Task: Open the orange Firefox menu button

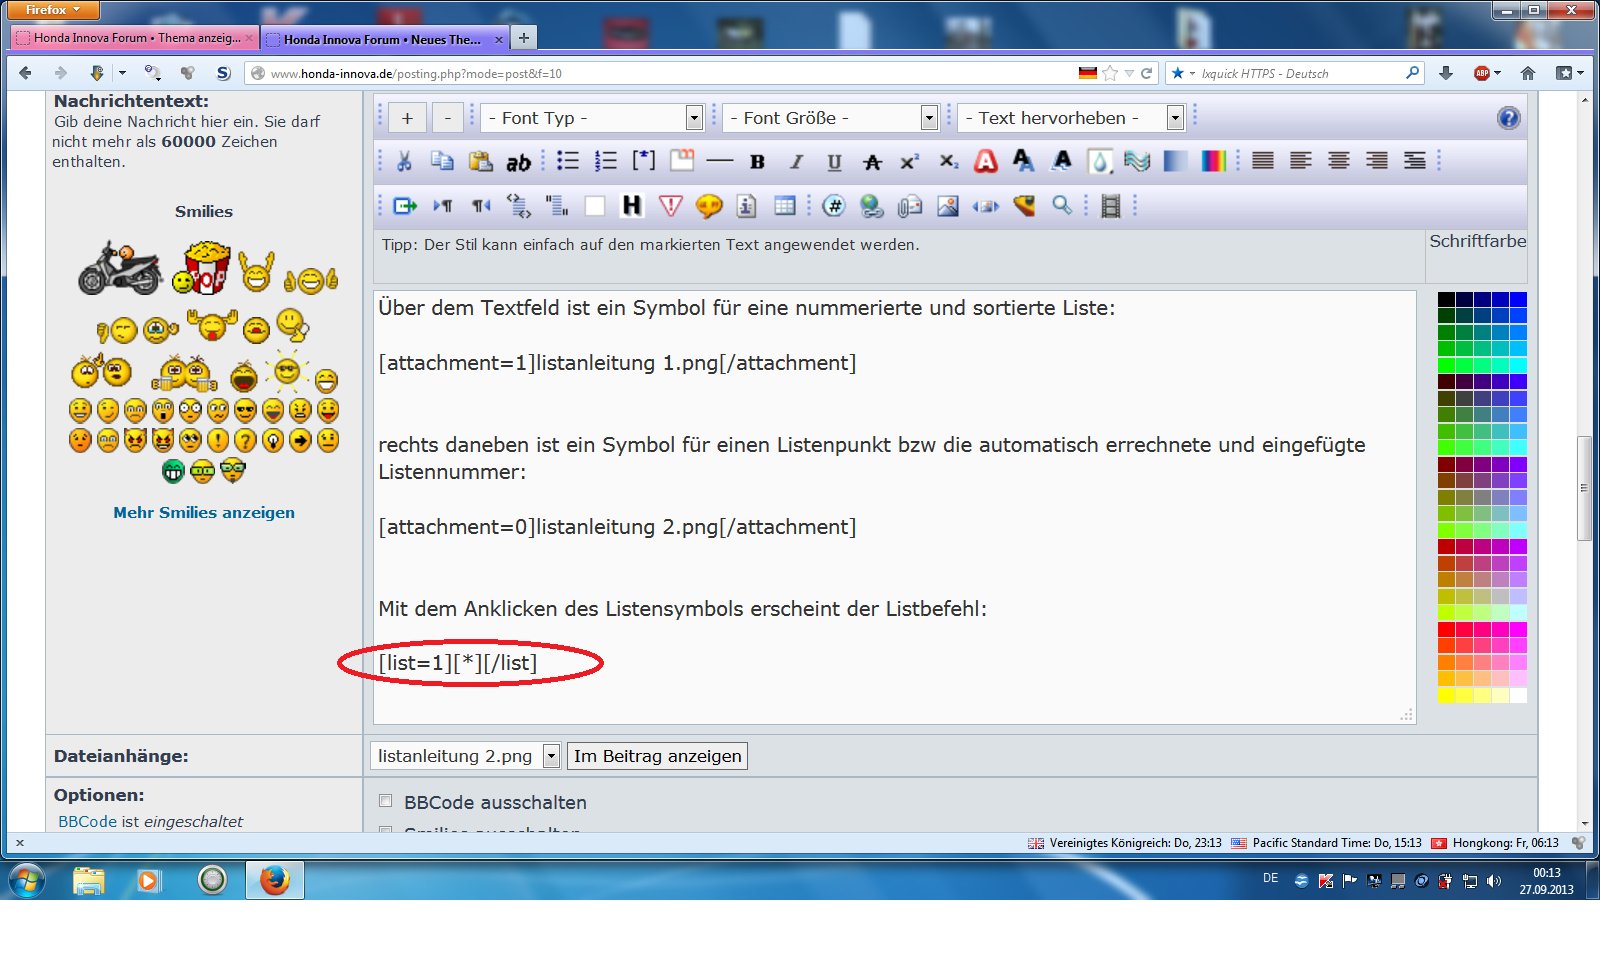Action: (x=53, y=10)
